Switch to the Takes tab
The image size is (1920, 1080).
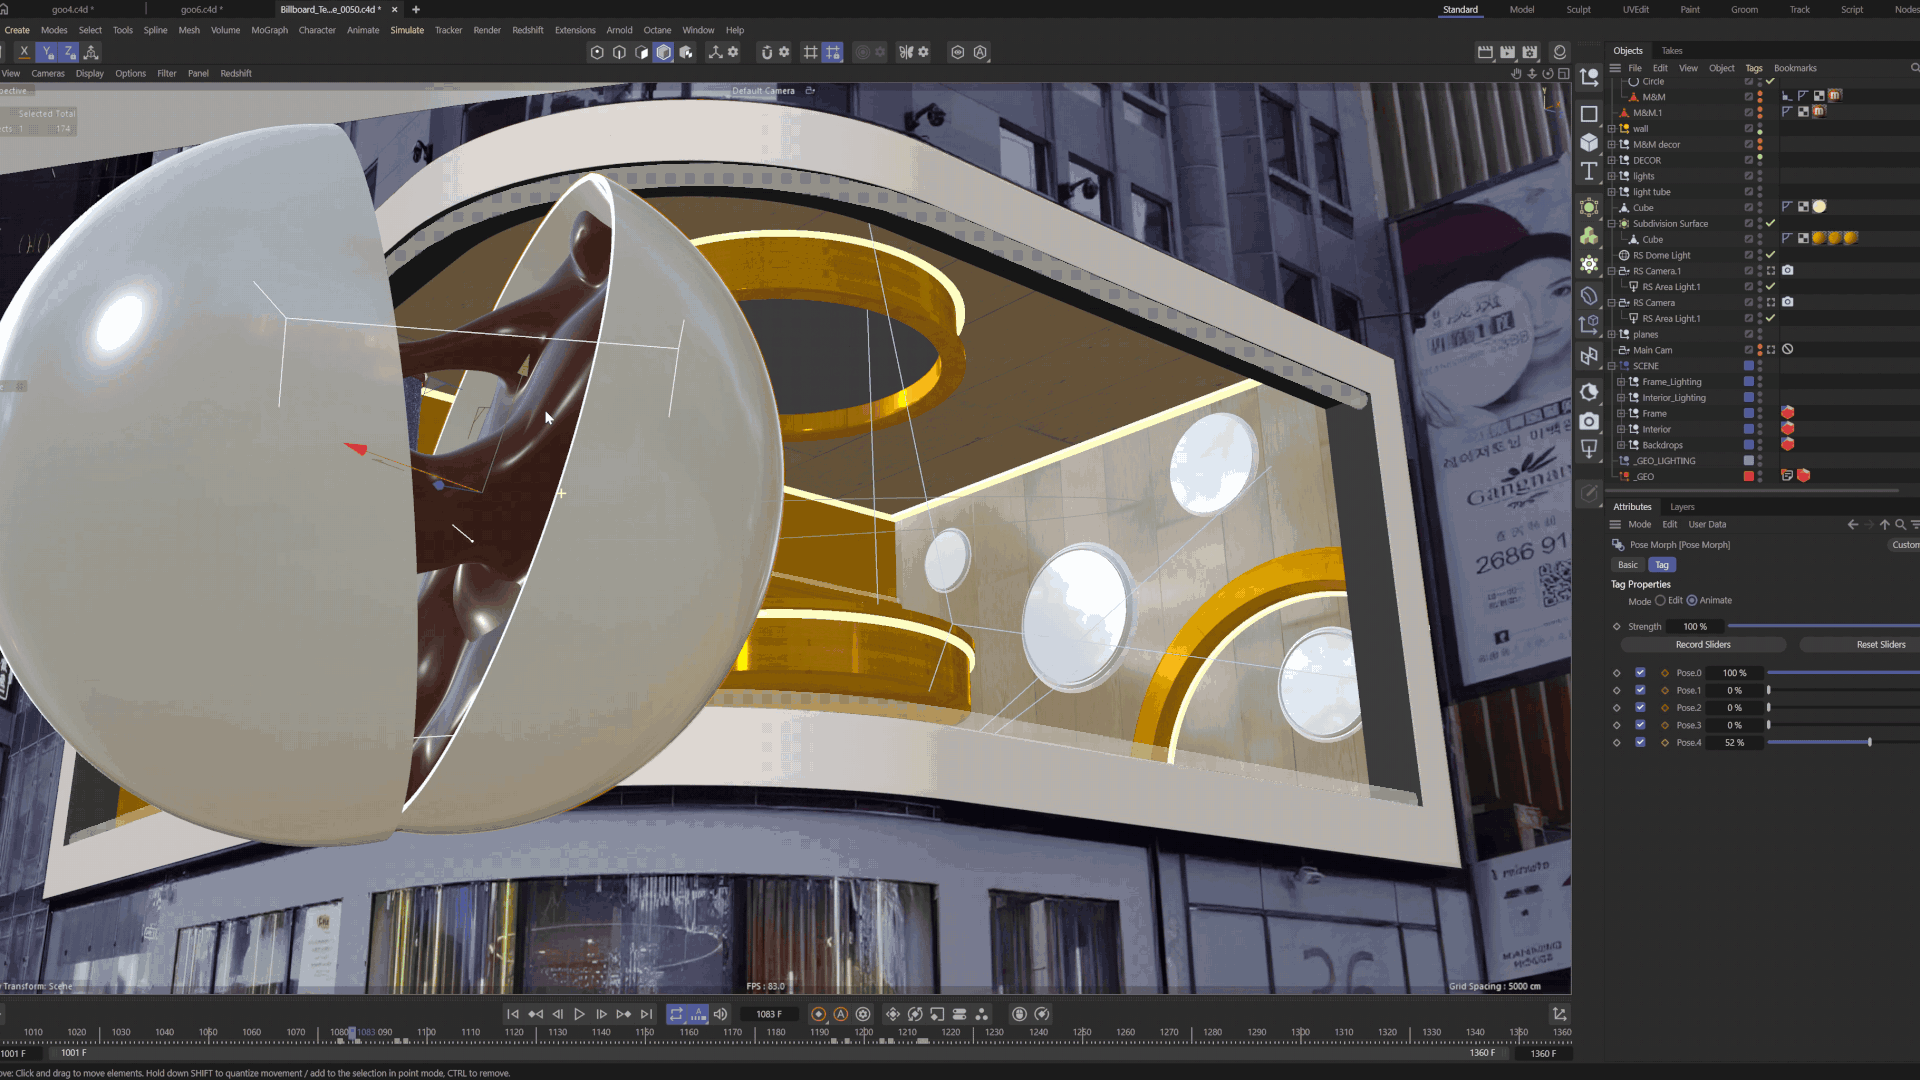click(1671, 51)
